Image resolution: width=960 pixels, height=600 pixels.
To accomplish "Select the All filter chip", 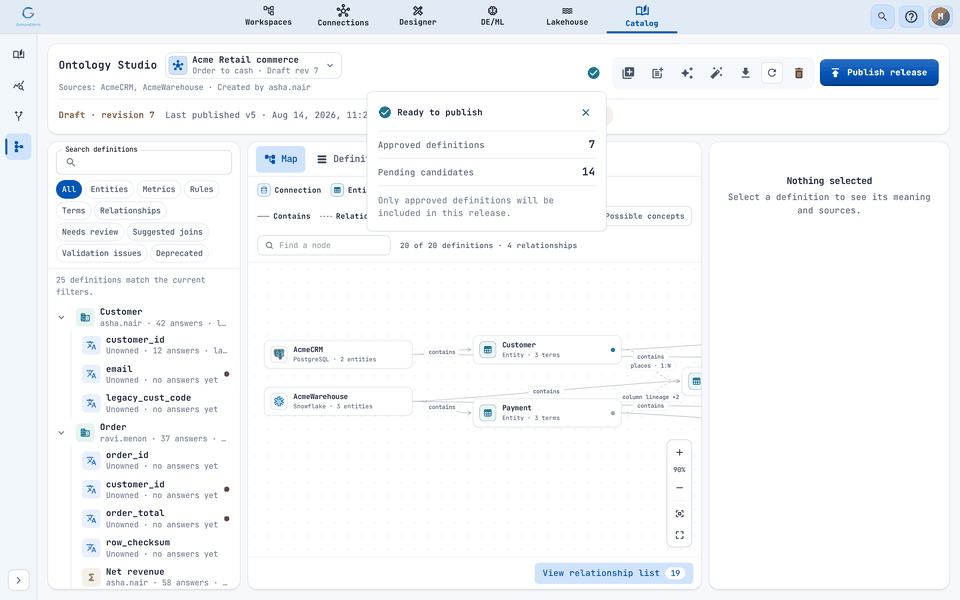I will point(69,189).
